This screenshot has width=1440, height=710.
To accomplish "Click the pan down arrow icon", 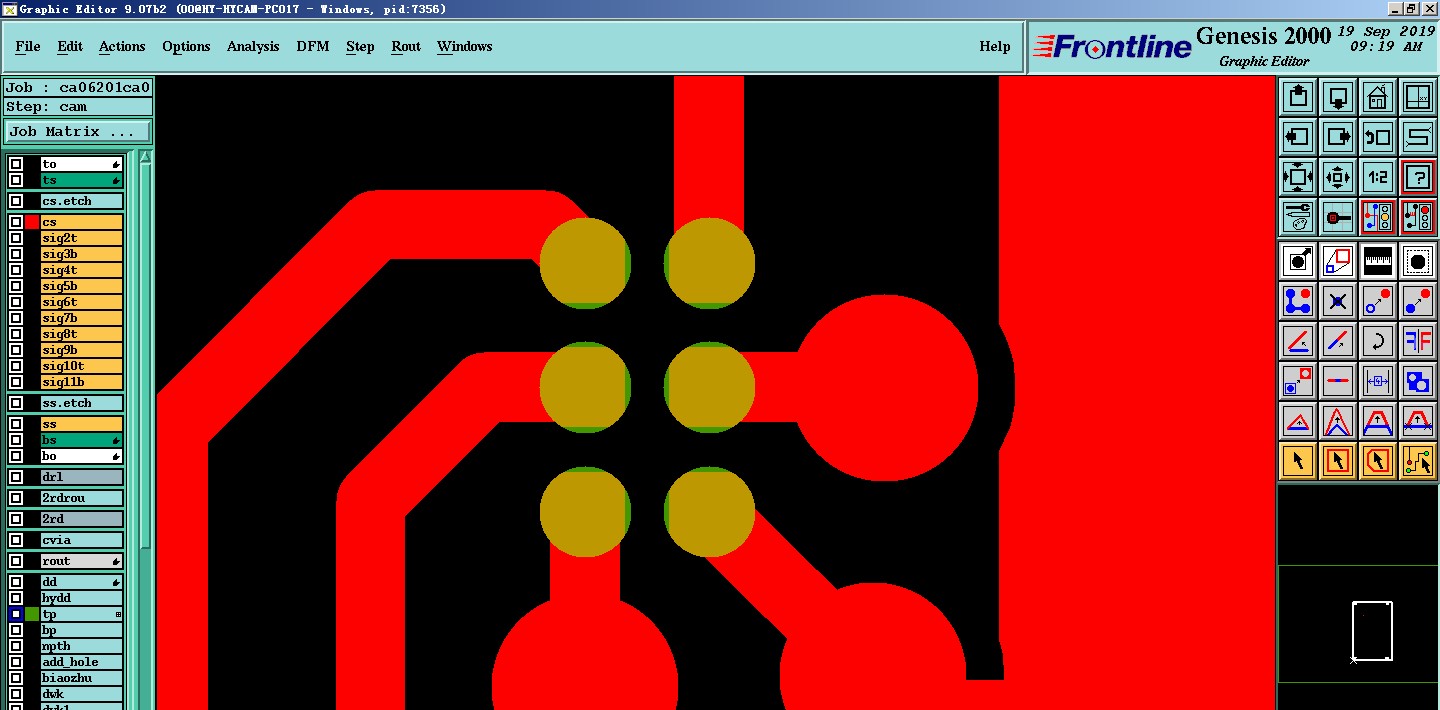I will pos(1338,97).
